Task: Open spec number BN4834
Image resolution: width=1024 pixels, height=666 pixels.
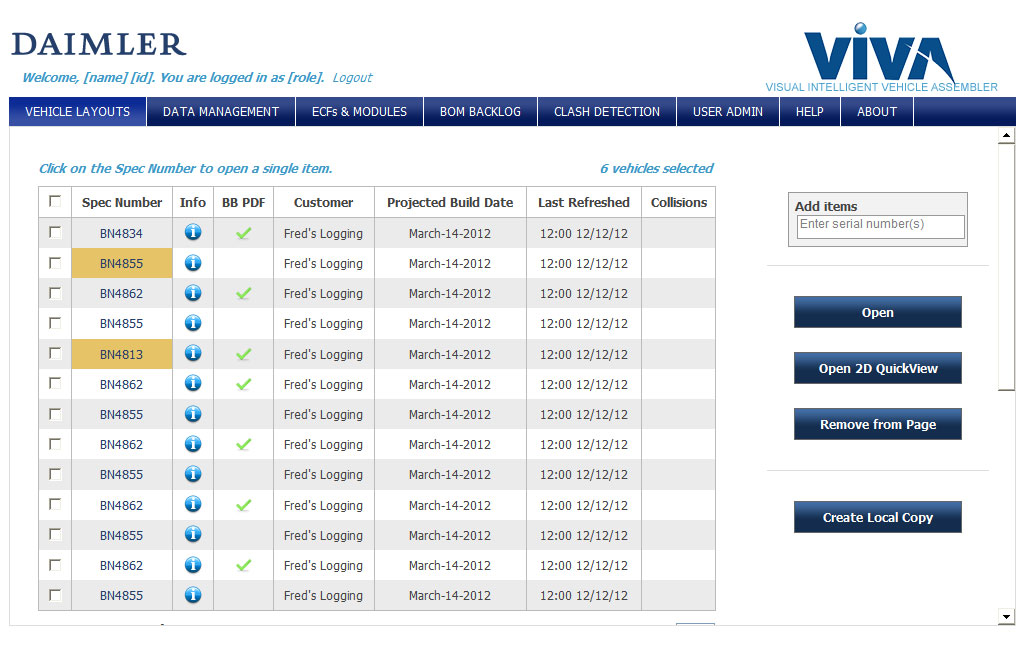Action: 121,234
